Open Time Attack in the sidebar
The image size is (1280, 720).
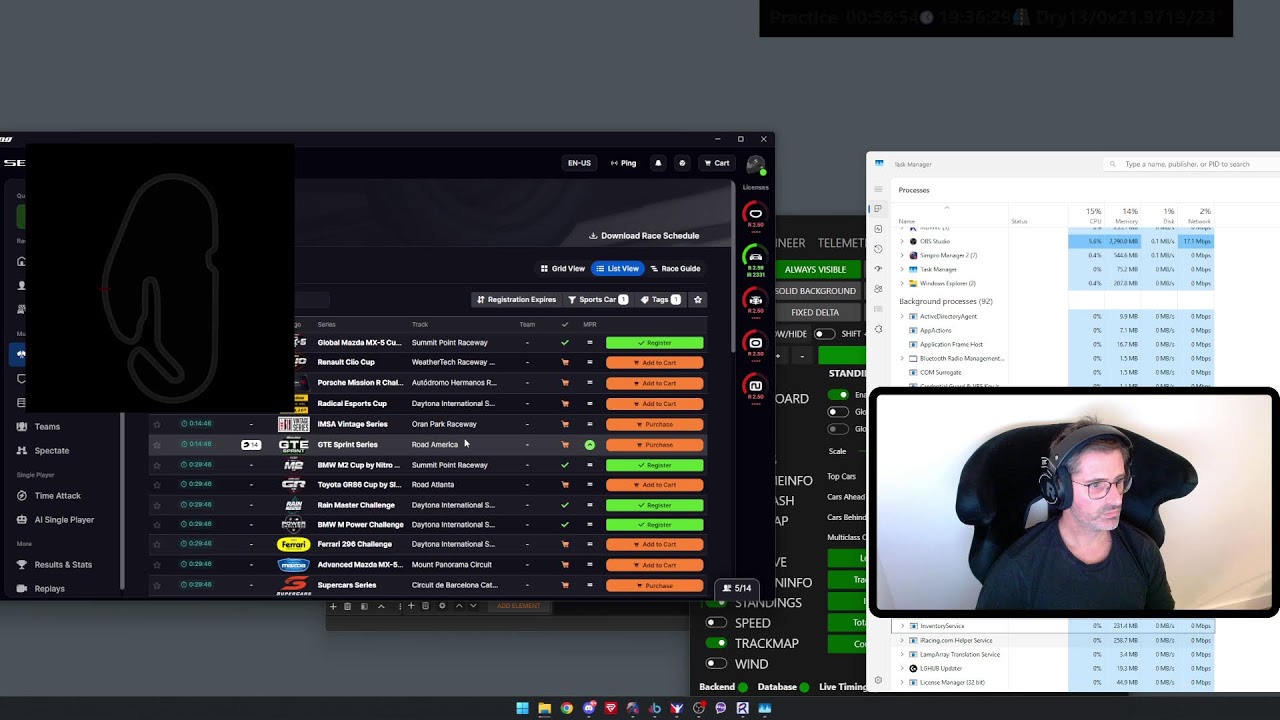pos(57,496)
